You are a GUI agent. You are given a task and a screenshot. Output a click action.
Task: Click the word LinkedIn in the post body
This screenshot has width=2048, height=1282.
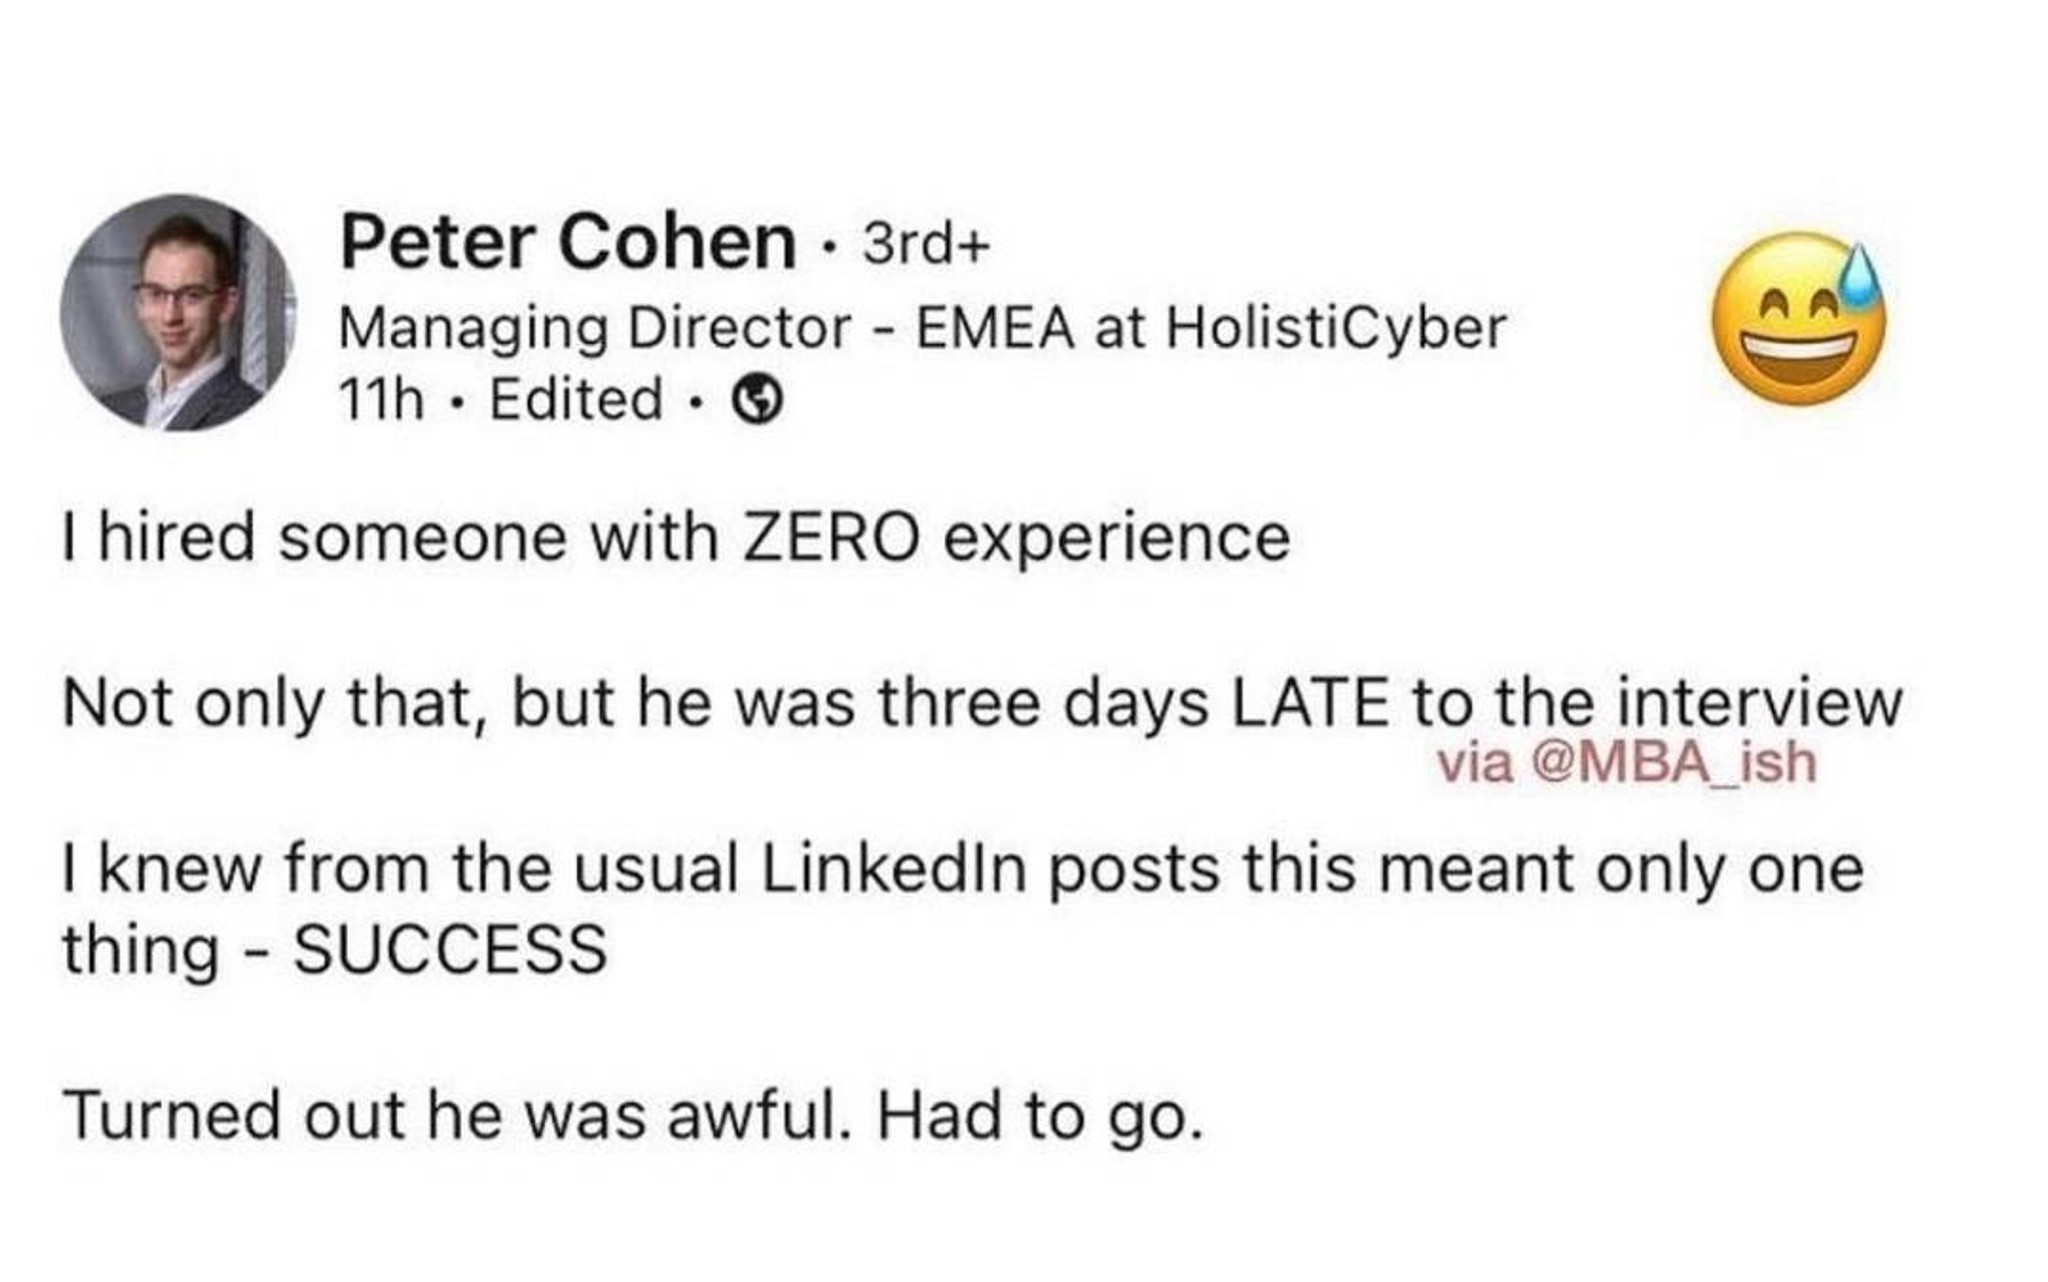[x=894, y=867]
